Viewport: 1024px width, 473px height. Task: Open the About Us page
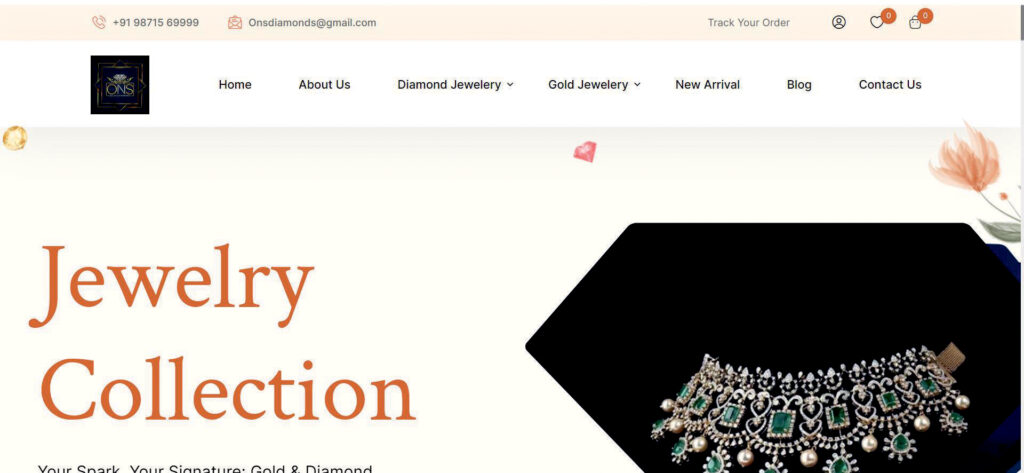(325, 84)
